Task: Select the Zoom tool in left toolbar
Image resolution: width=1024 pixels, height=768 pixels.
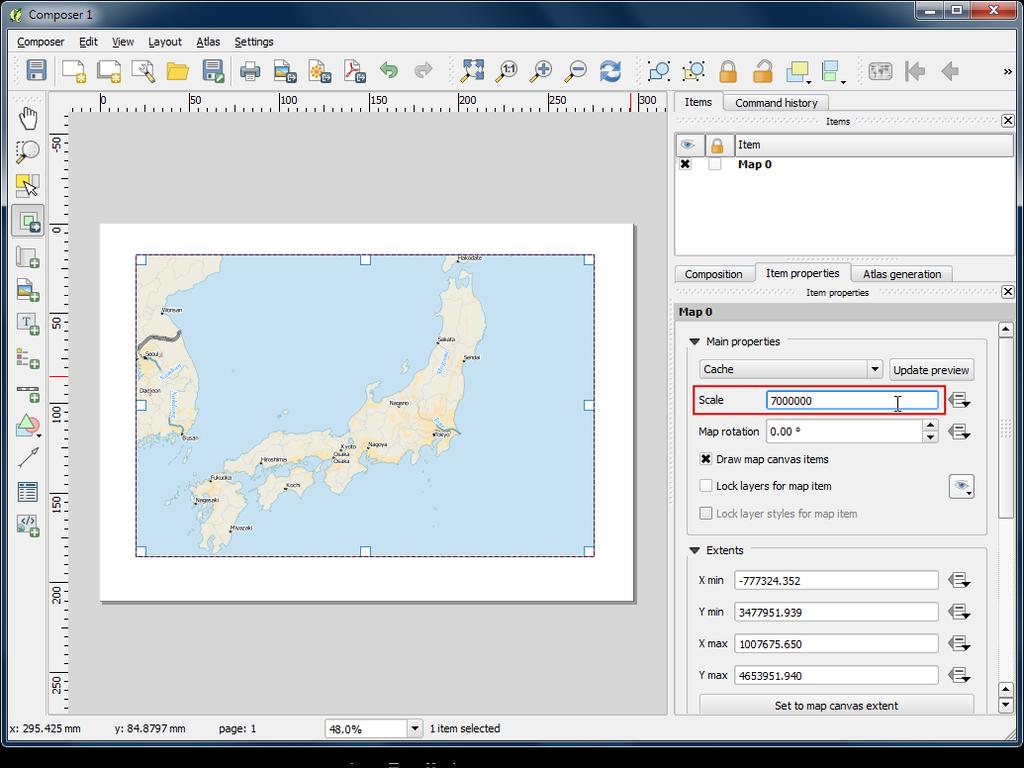Action: pyautogui.click(x=27, y=152)
